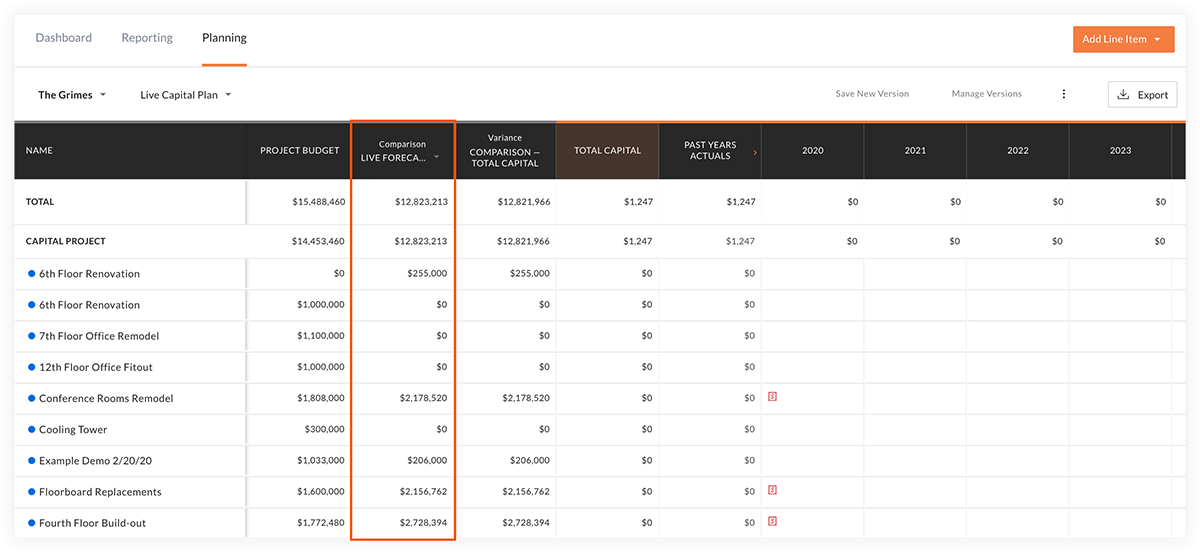Click the red flag icon in Floorboard Replacements row
The image size is (1200, 556).
pyautogui.click(x=772, y=490)
